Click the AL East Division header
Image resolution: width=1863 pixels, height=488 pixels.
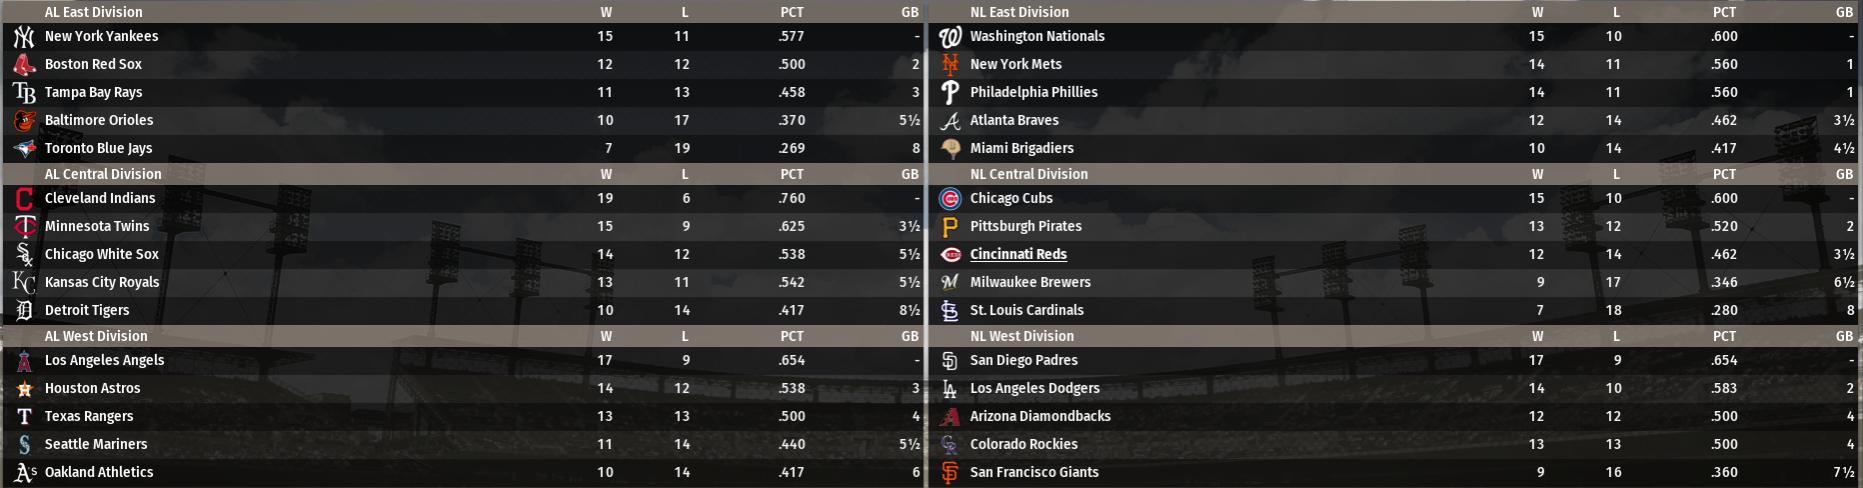click(x=93, y=12)
